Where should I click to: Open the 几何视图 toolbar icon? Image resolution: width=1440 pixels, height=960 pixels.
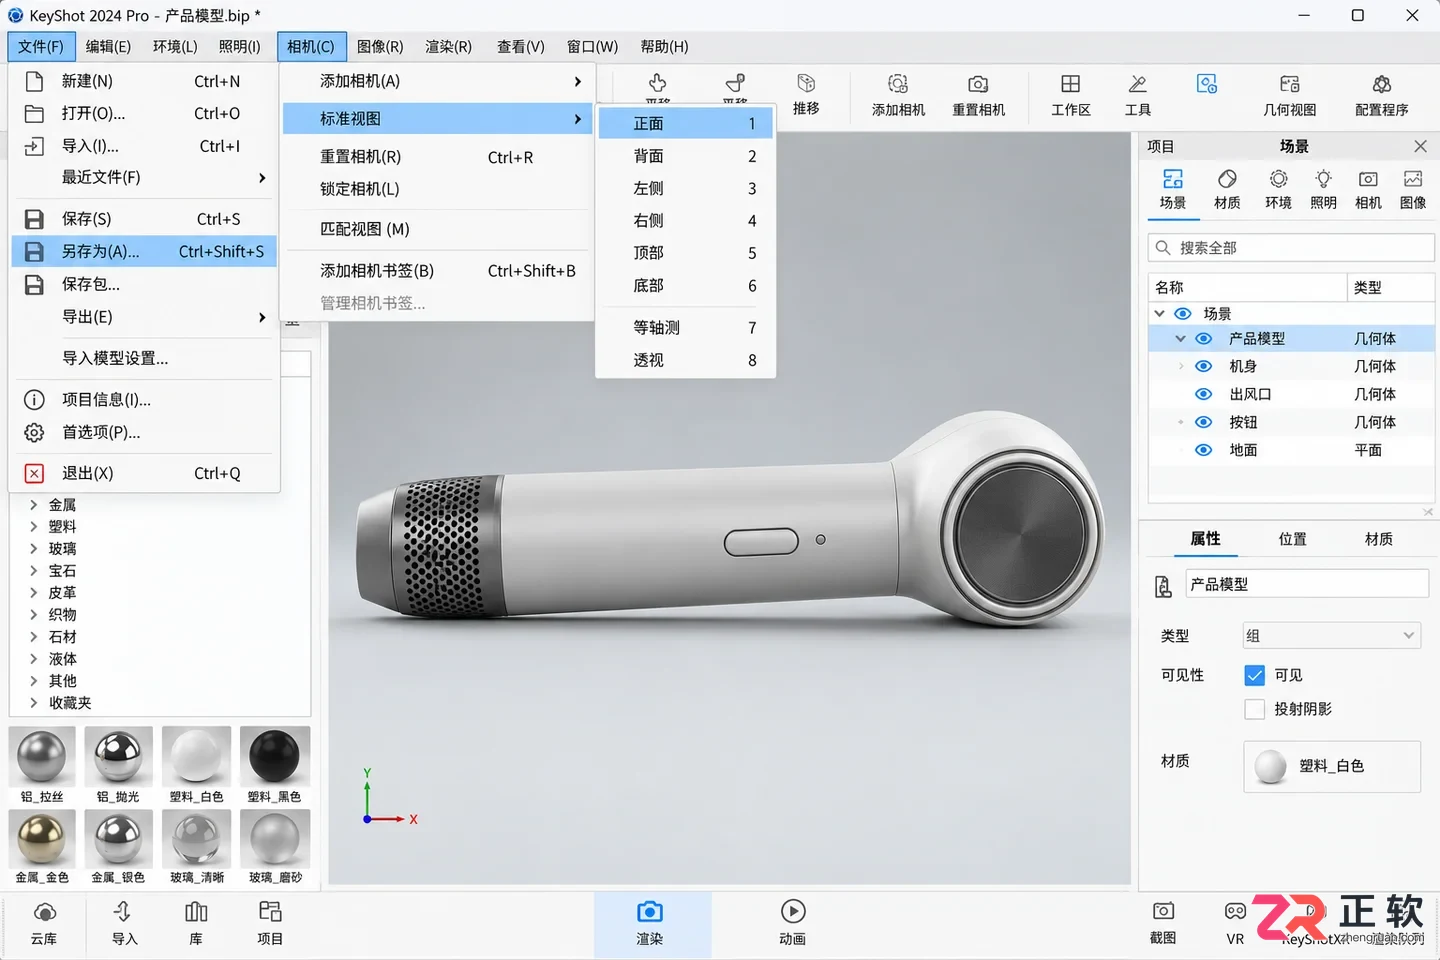click(x=1290, y=85)
